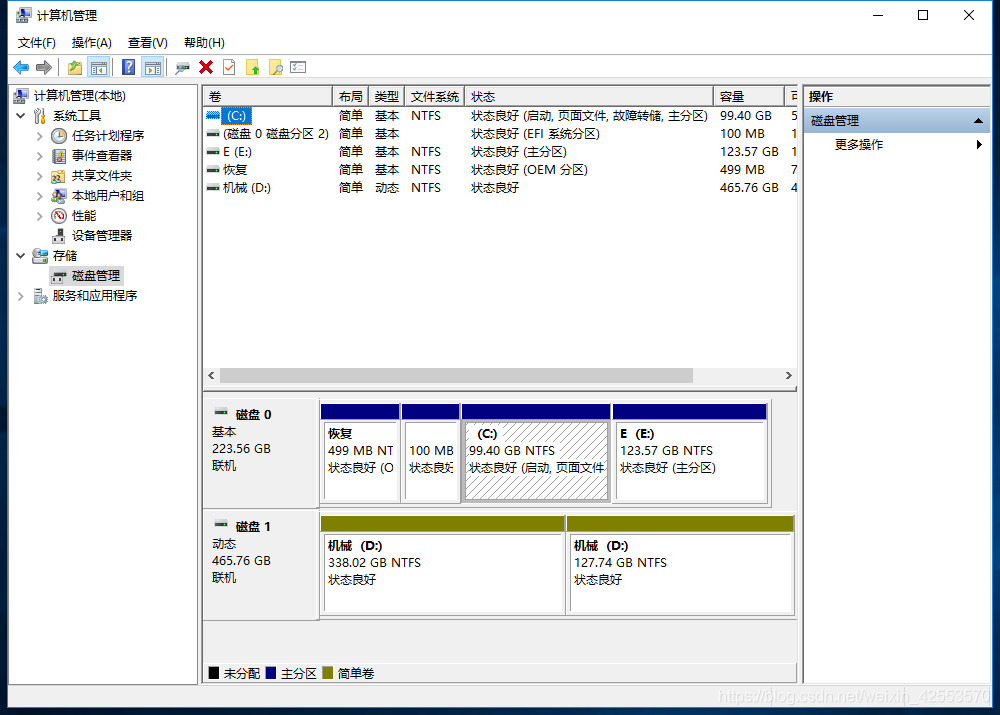Click the properties sheet icon with checkmark
This screenshot has width=1000, height=715.
229,67
